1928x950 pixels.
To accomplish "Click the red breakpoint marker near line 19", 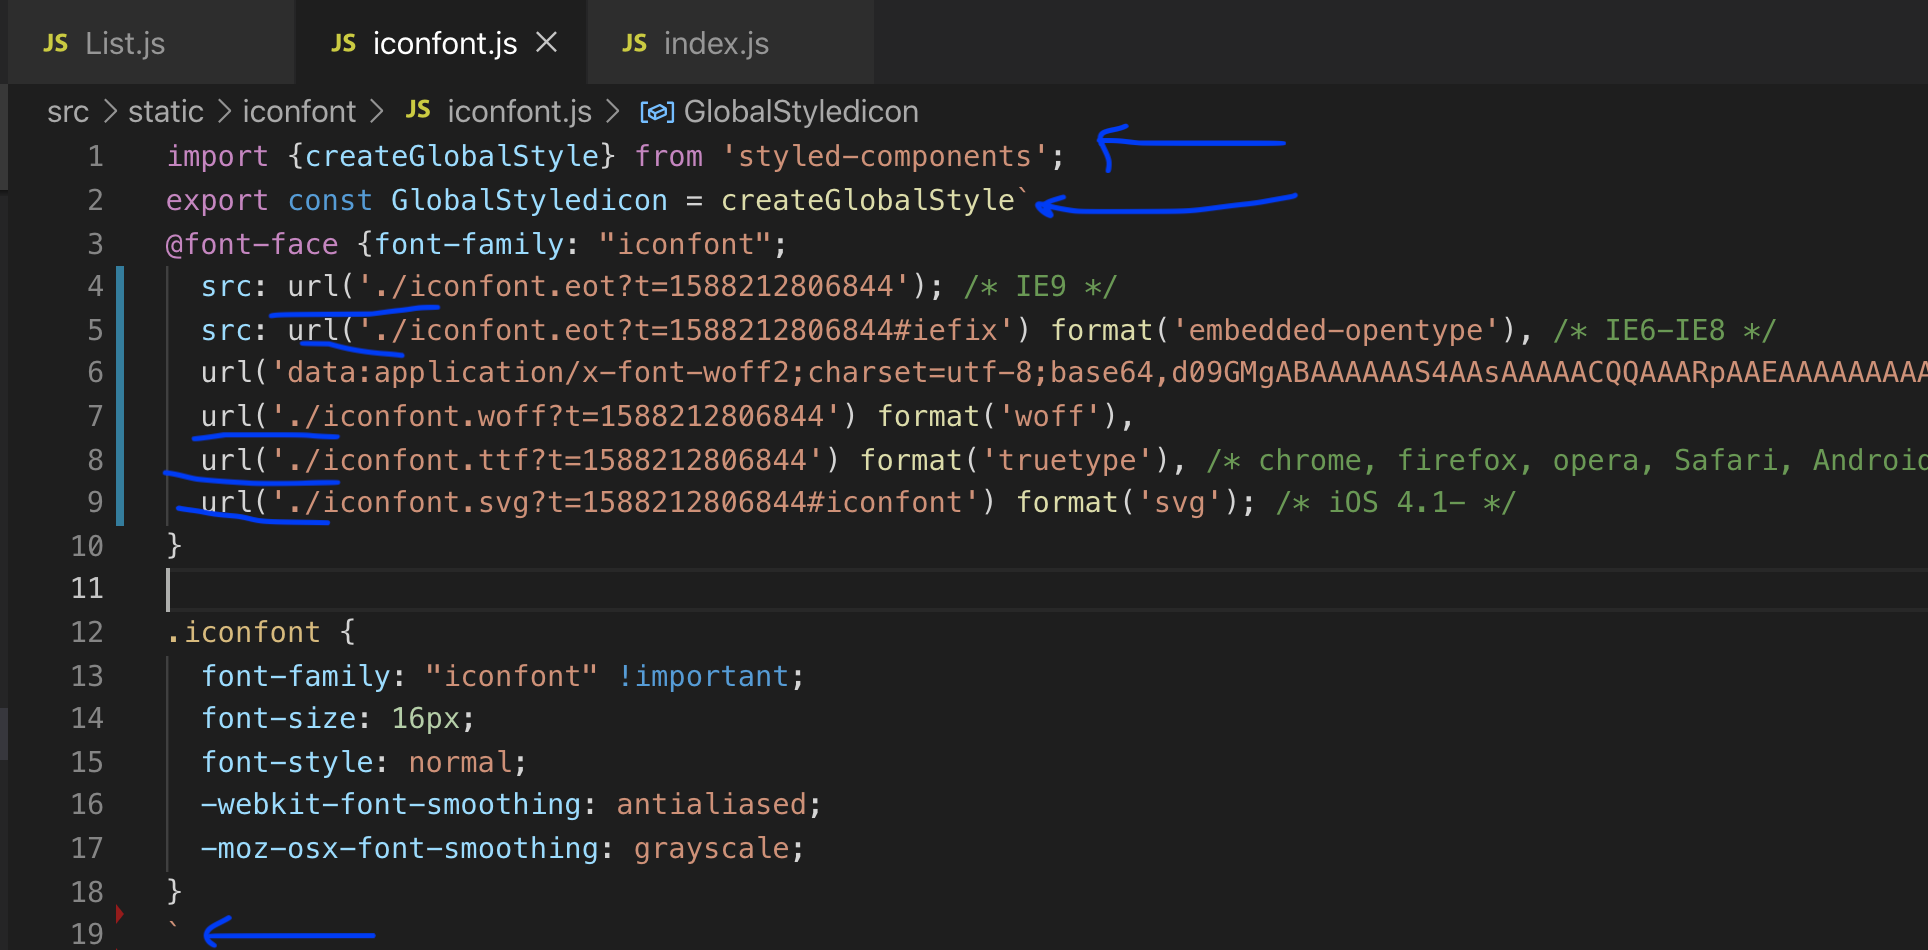I will pos(119,914).
